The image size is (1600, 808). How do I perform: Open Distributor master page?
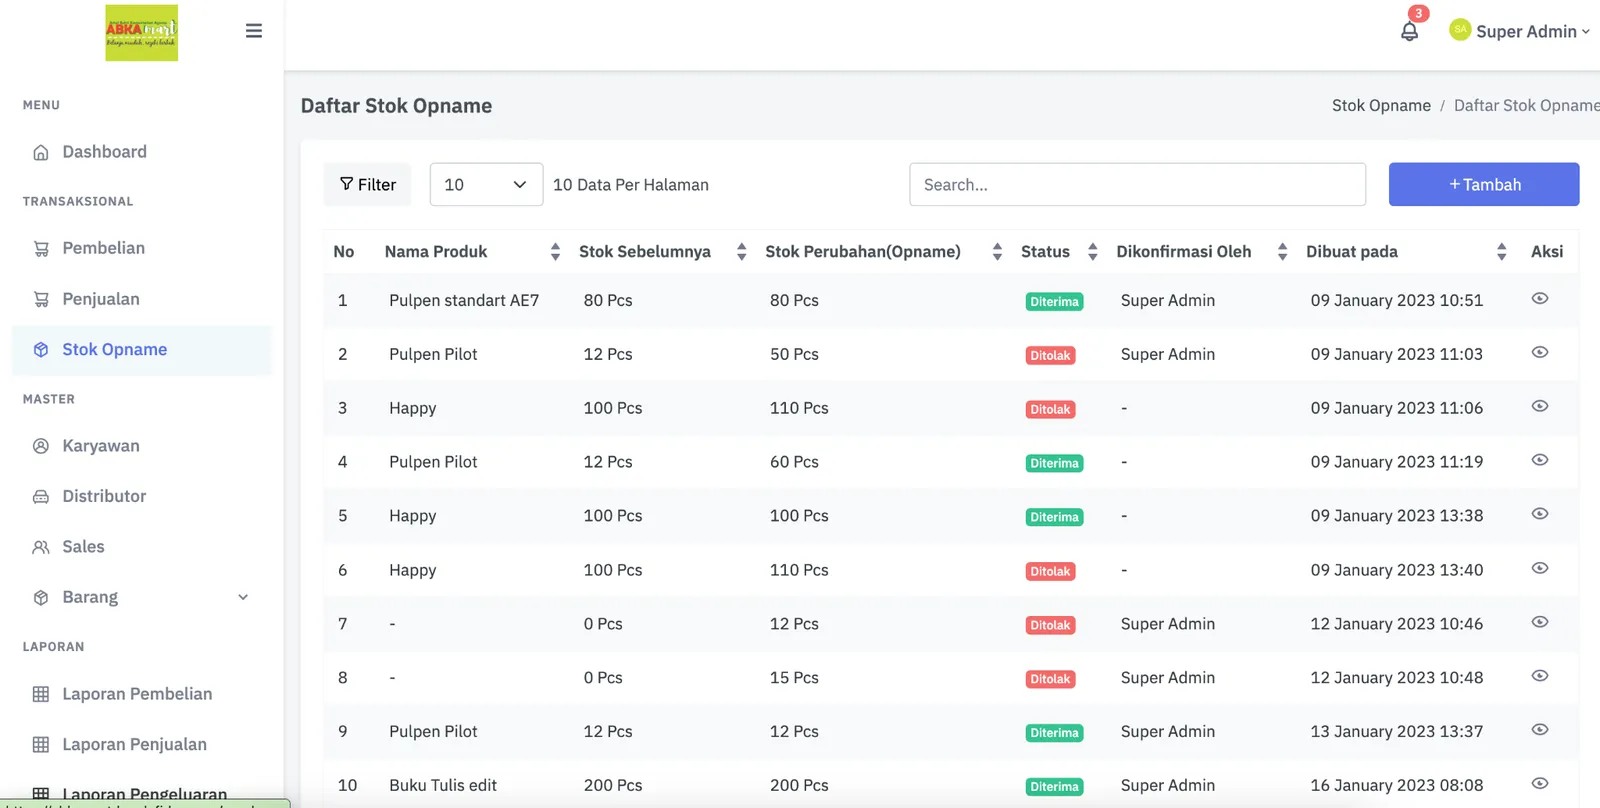pyautogui.click(x=104, y=496)
